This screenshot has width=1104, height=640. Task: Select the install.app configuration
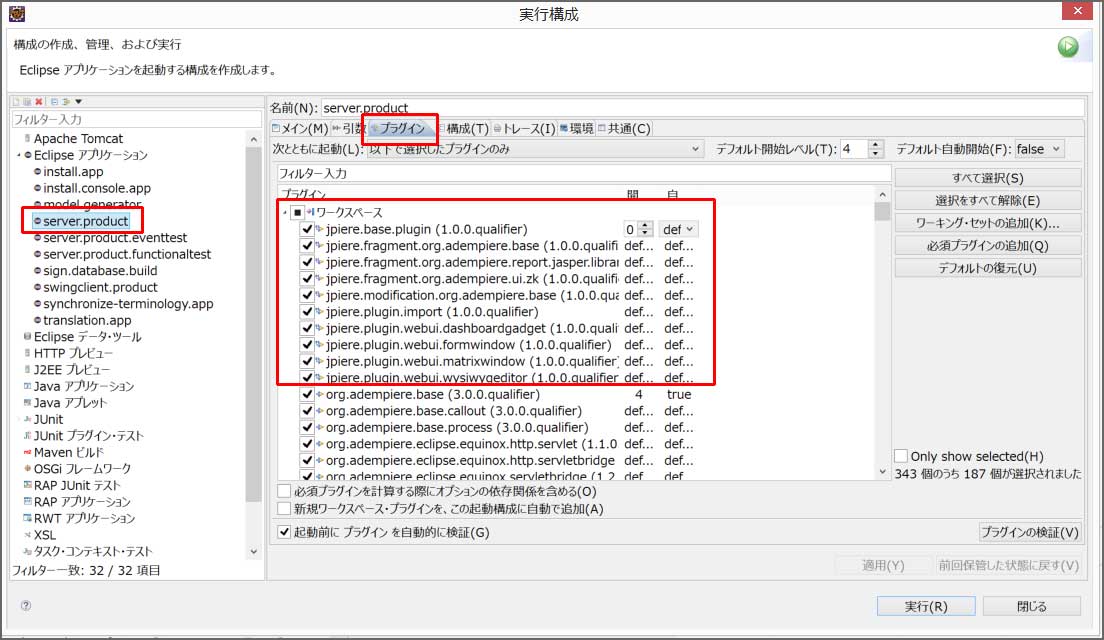coord(73,172)
